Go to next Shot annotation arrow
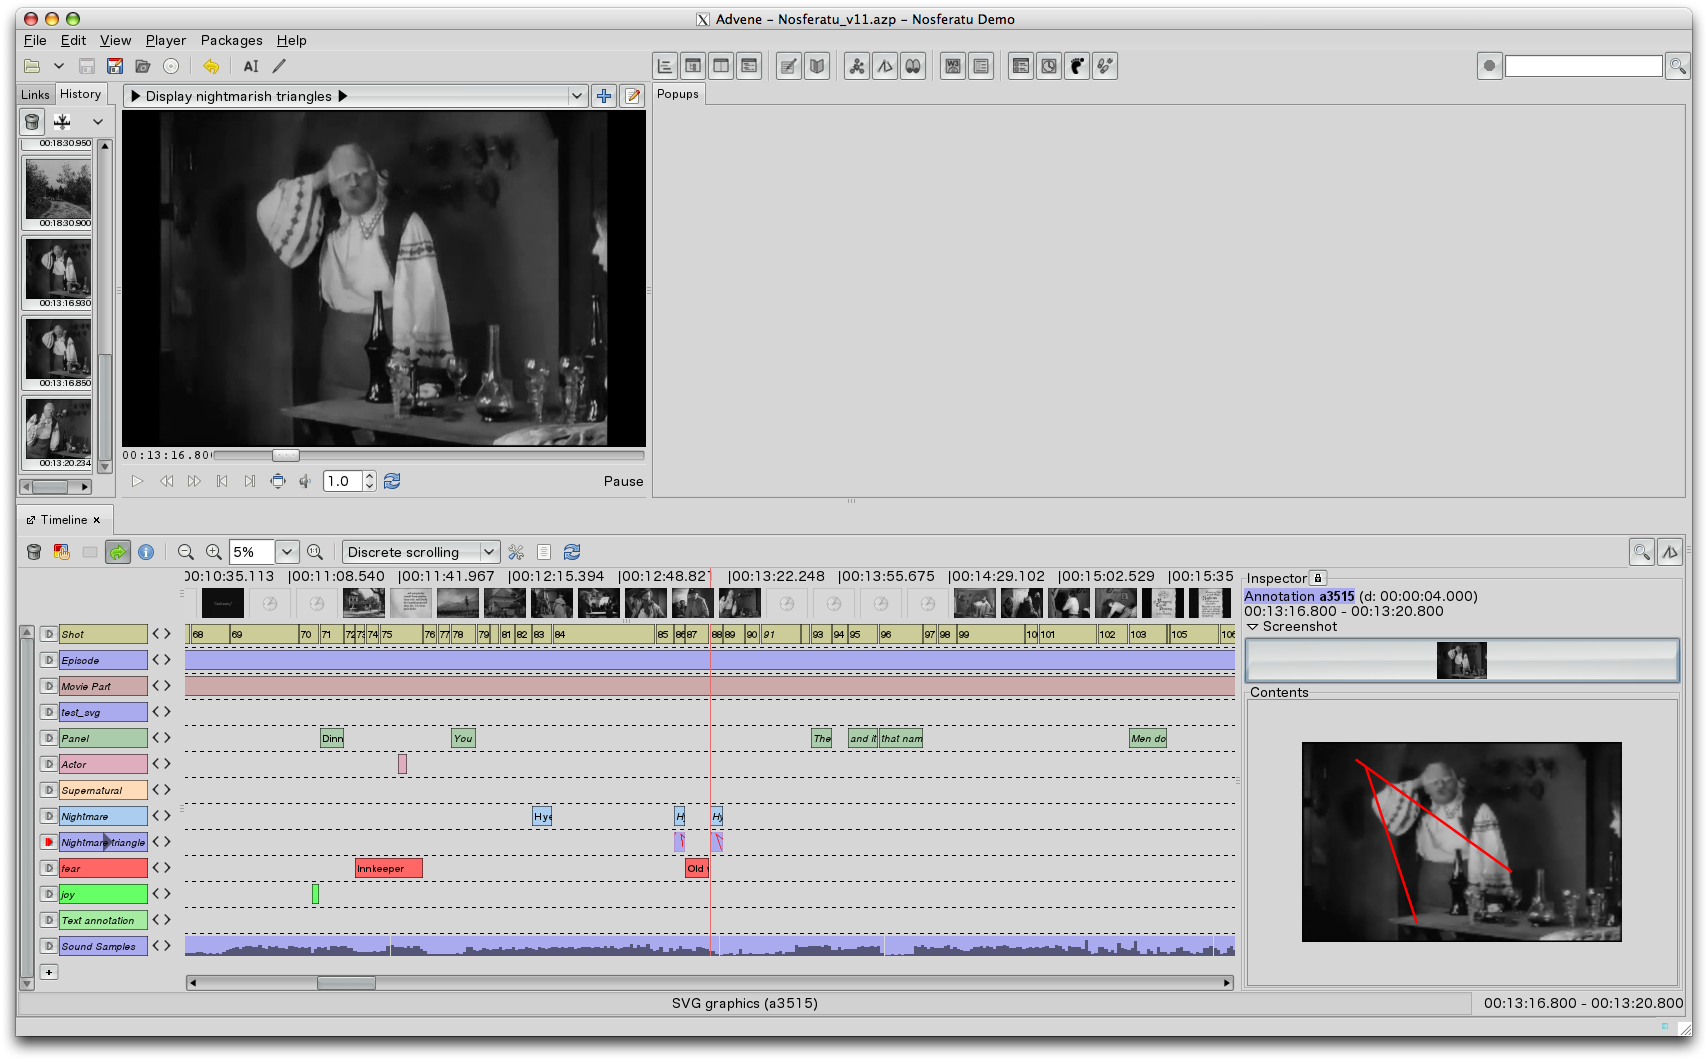The image size is (1708, 1060). pos(168,634)
